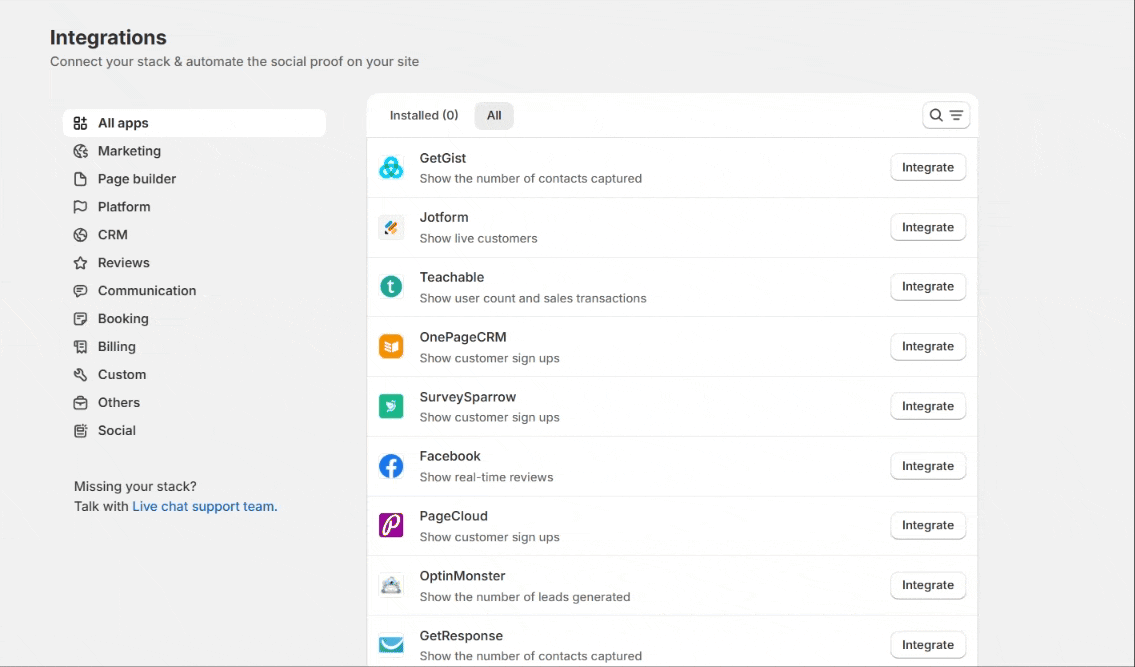Click the SurveySparrow green logo icon

point(391,406)
